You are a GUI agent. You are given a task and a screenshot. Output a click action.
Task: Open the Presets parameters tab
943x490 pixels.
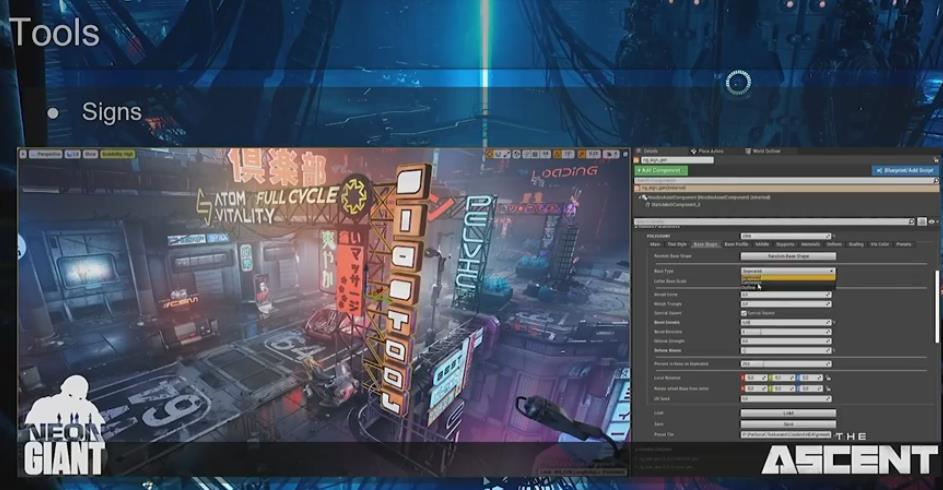903,245
